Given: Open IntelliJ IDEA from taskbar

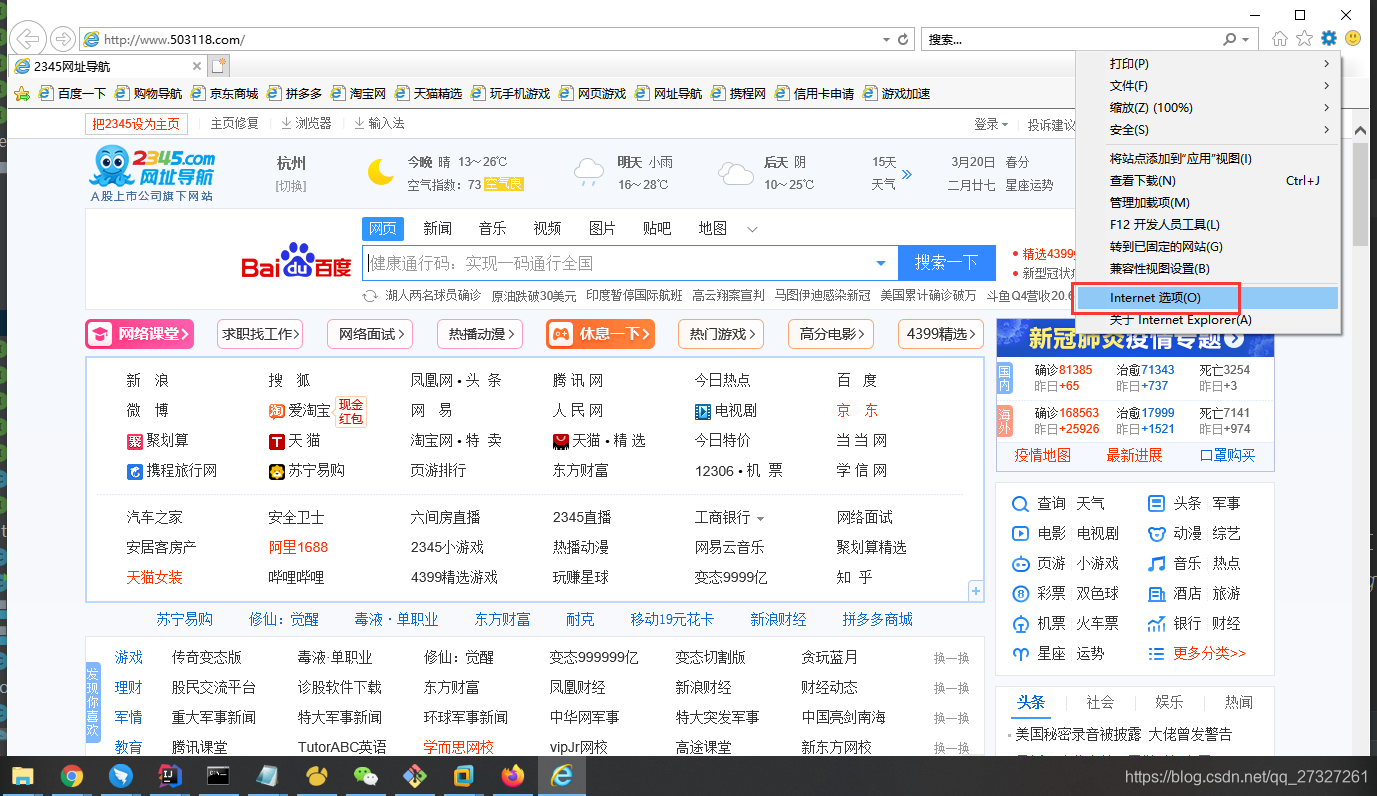Looking at the screenshot, I should [169, 775].
